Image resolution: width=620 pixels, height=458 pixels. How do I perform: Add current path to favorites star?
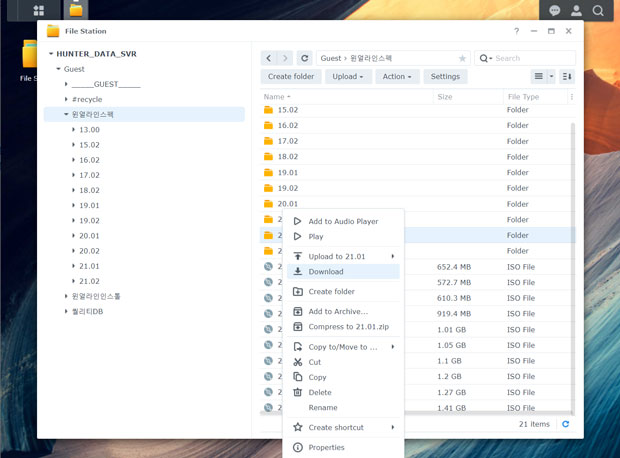(462, 59)
